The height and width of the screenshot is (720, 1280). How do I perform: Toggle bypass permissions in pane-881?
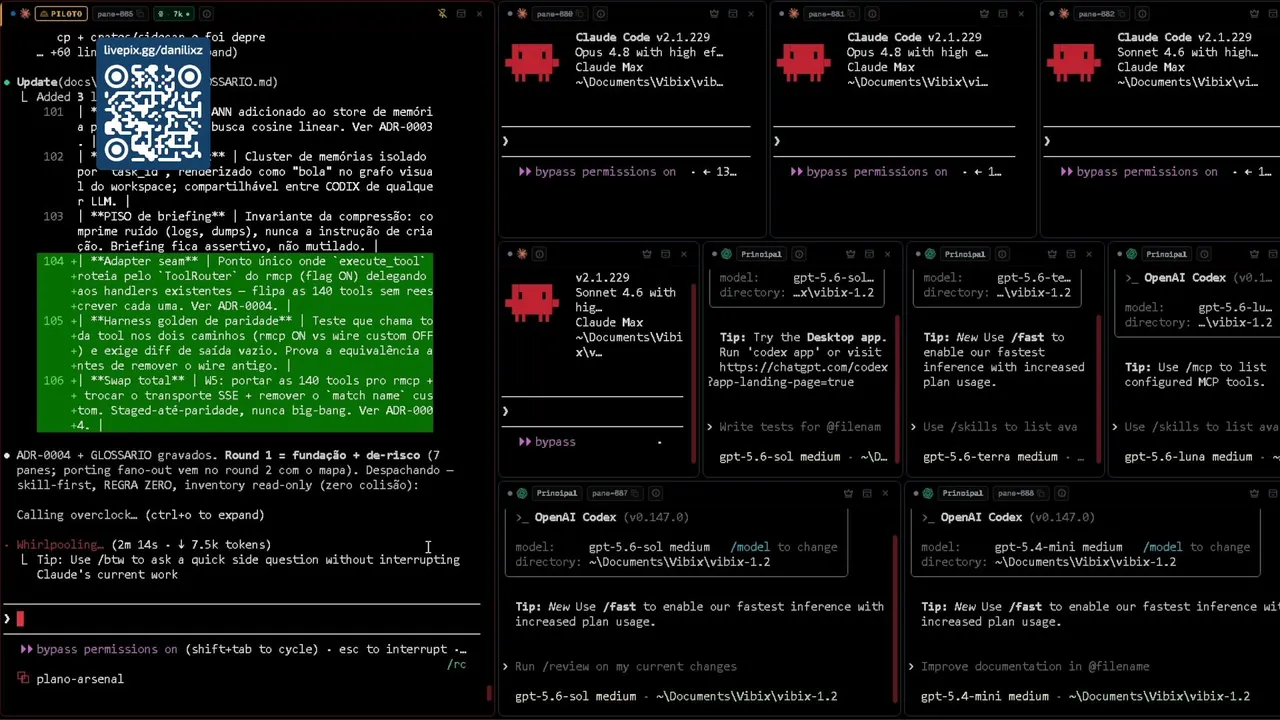point(869,171)
